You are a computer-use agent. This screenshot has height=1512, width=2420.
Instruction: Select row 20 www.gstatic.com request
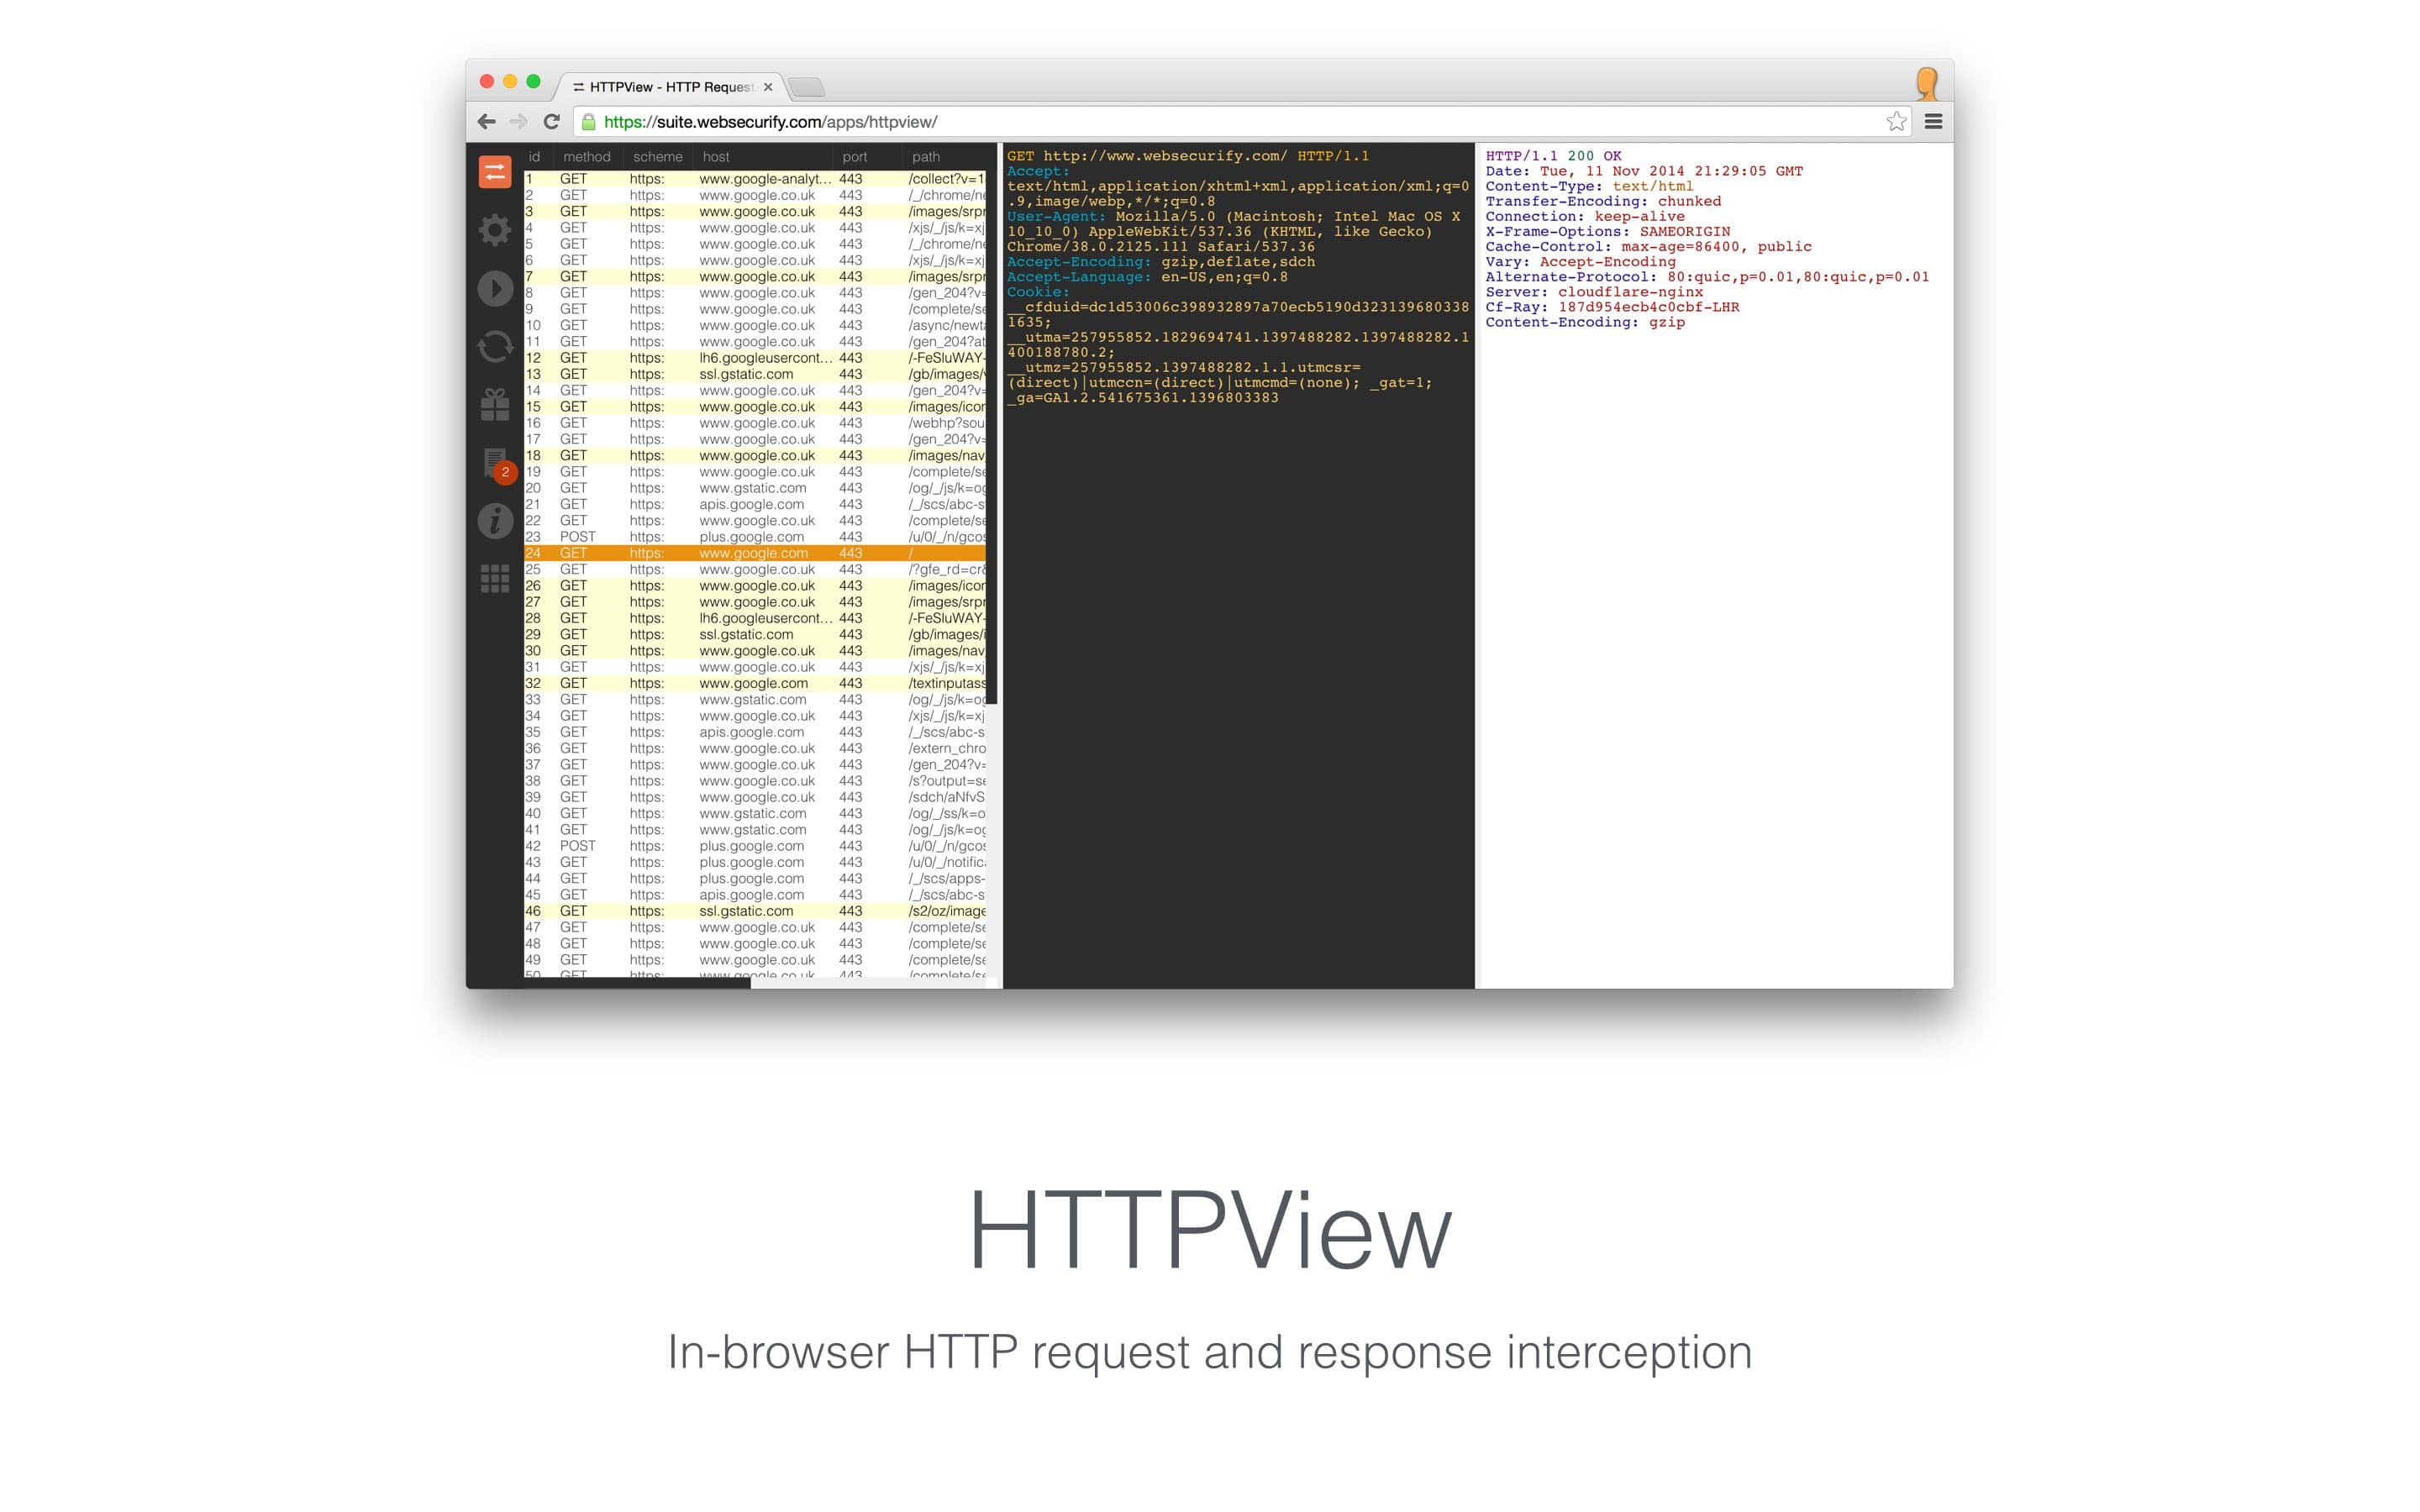pos(755,488)
